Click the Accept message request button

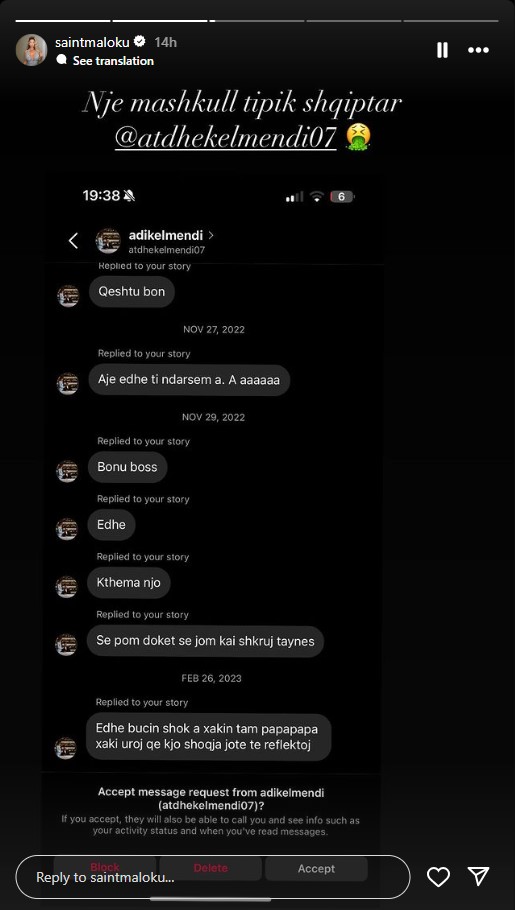(316, 868)
